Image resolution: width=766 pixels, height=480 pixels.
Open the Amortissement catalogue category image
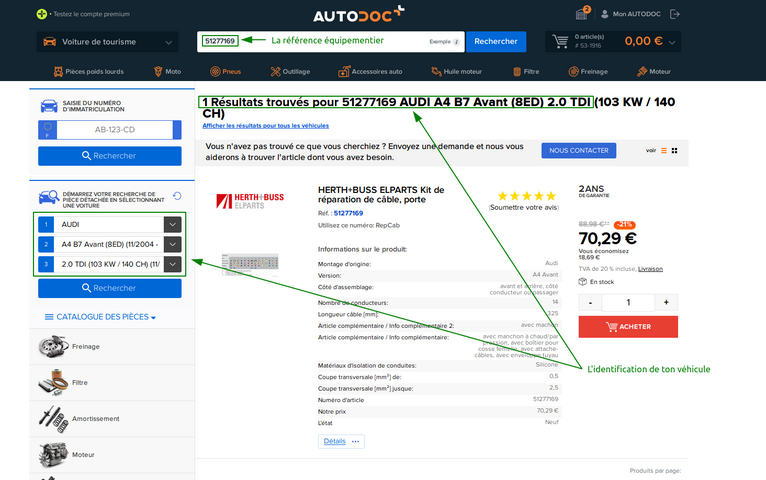(x=53, y=418)
